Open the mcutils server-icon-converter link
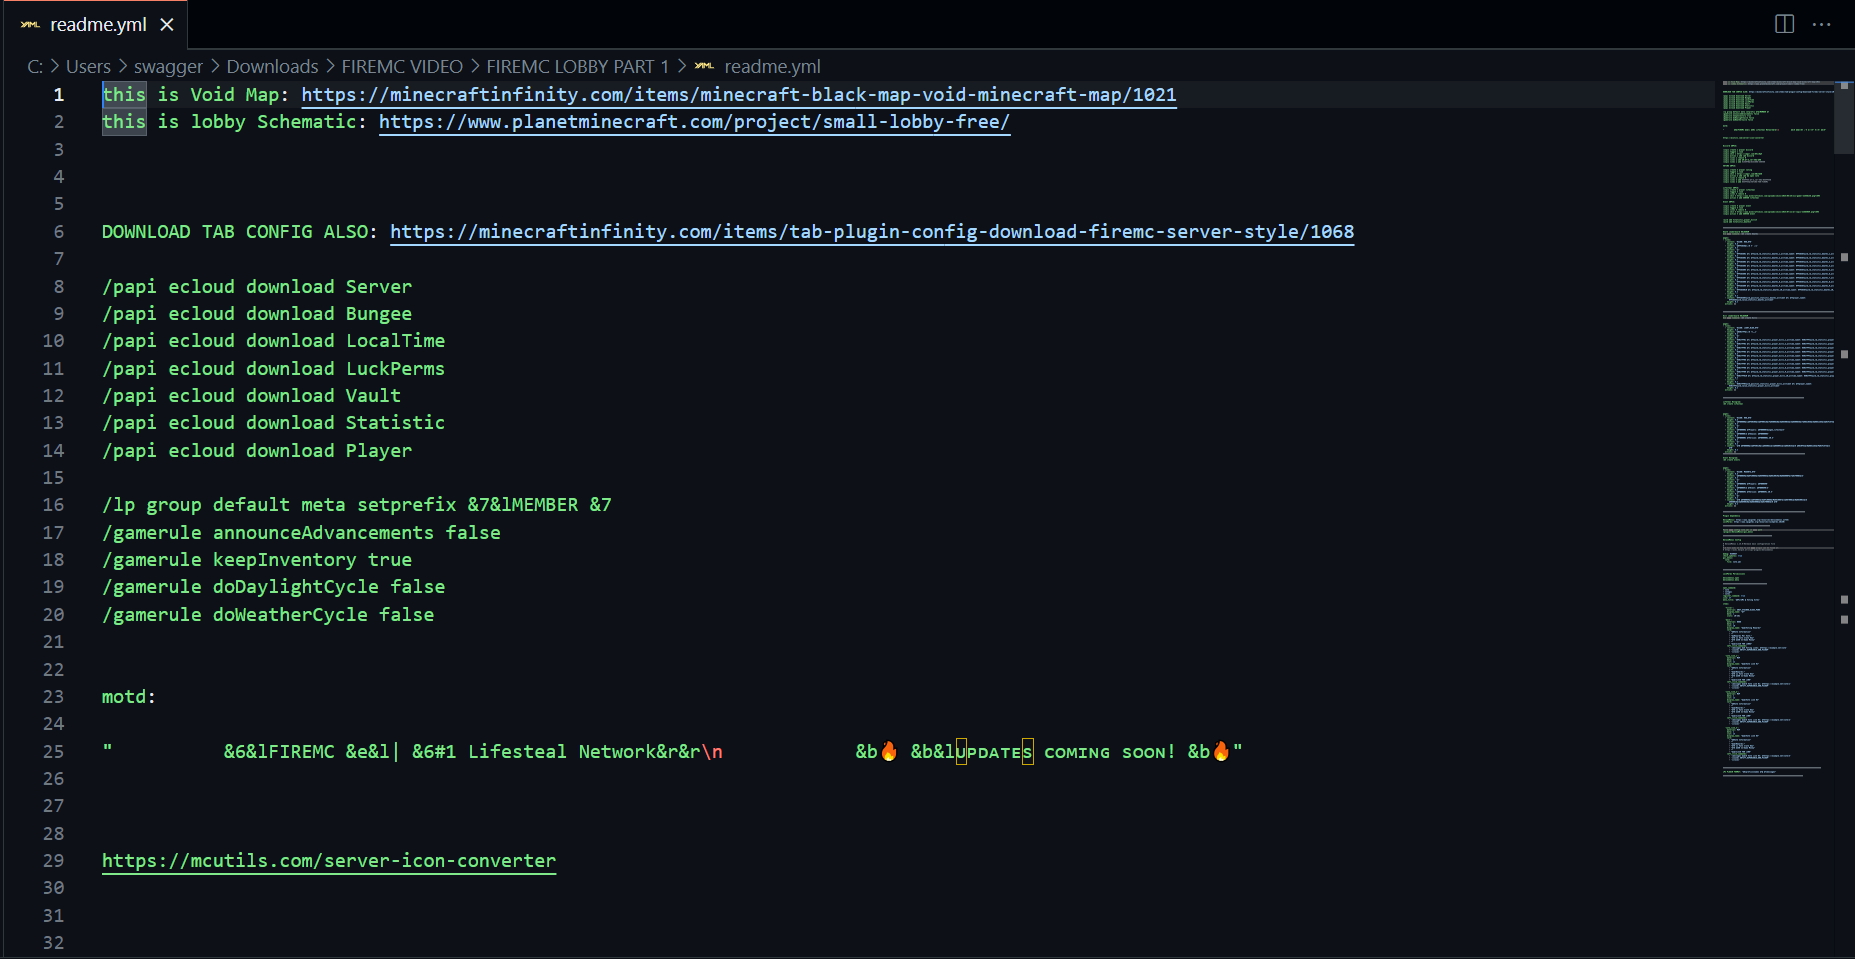 328,861
